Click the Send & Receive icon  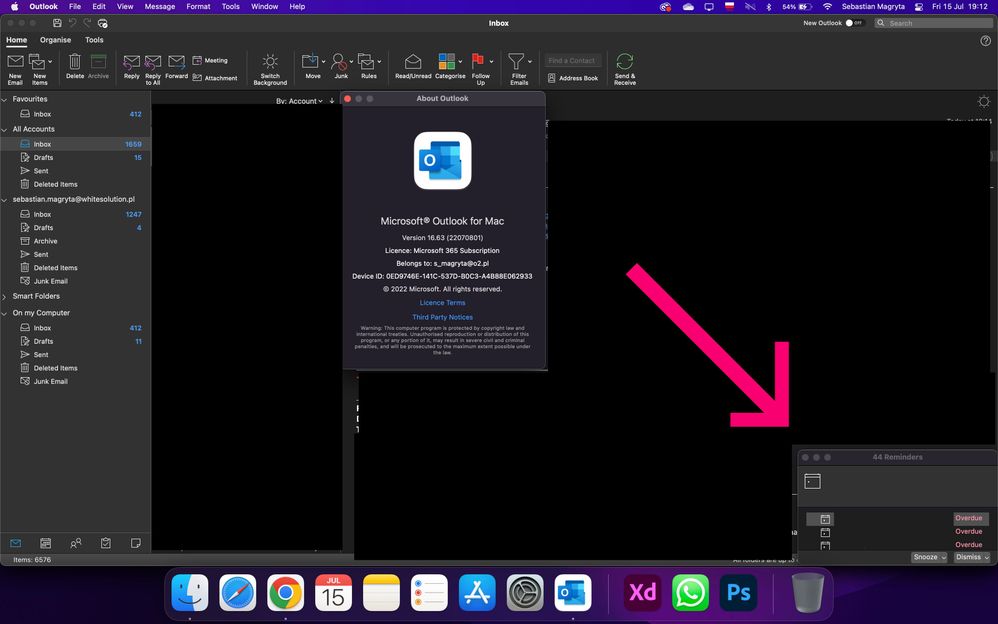tap(626, 66)
